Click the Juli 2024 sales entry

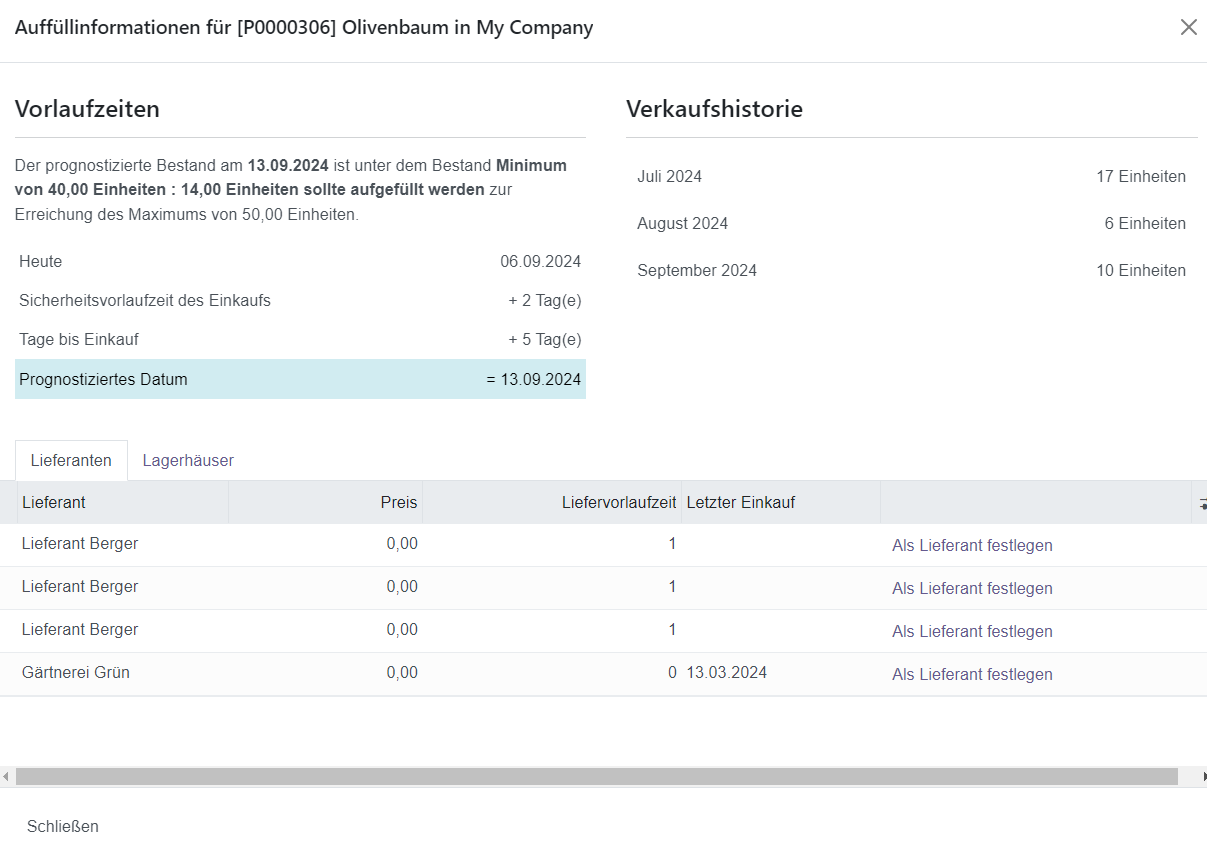[x=911, y=177]
